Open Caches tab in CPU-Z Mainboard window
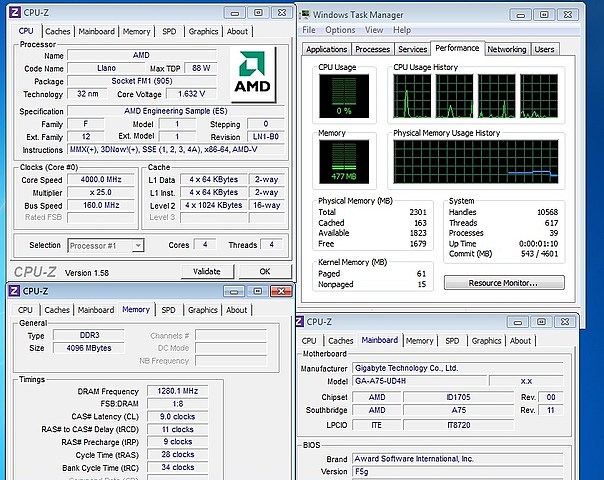The height and width of the screenshot is (480, 604). tap(341, 341)
